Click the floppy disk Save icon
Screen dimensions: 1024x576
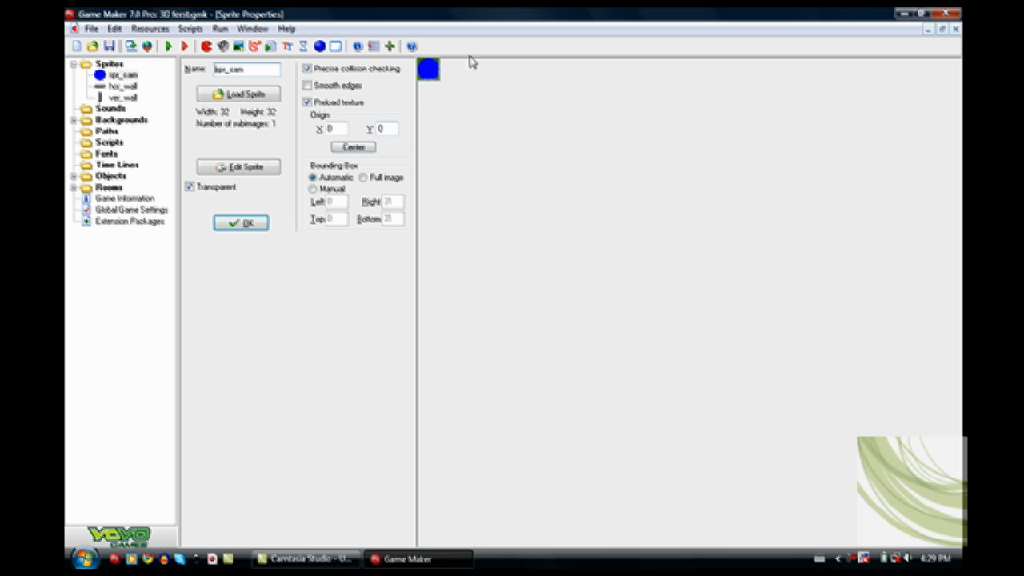point(109,46)
